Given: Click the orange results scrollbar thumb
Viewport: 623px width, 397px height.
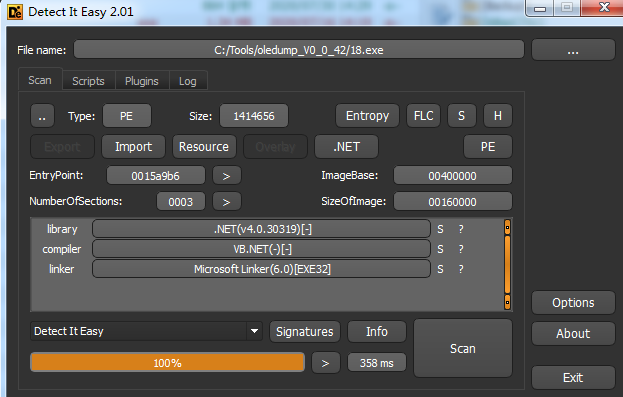Looking at the screenshot, I should click(507, 265).
